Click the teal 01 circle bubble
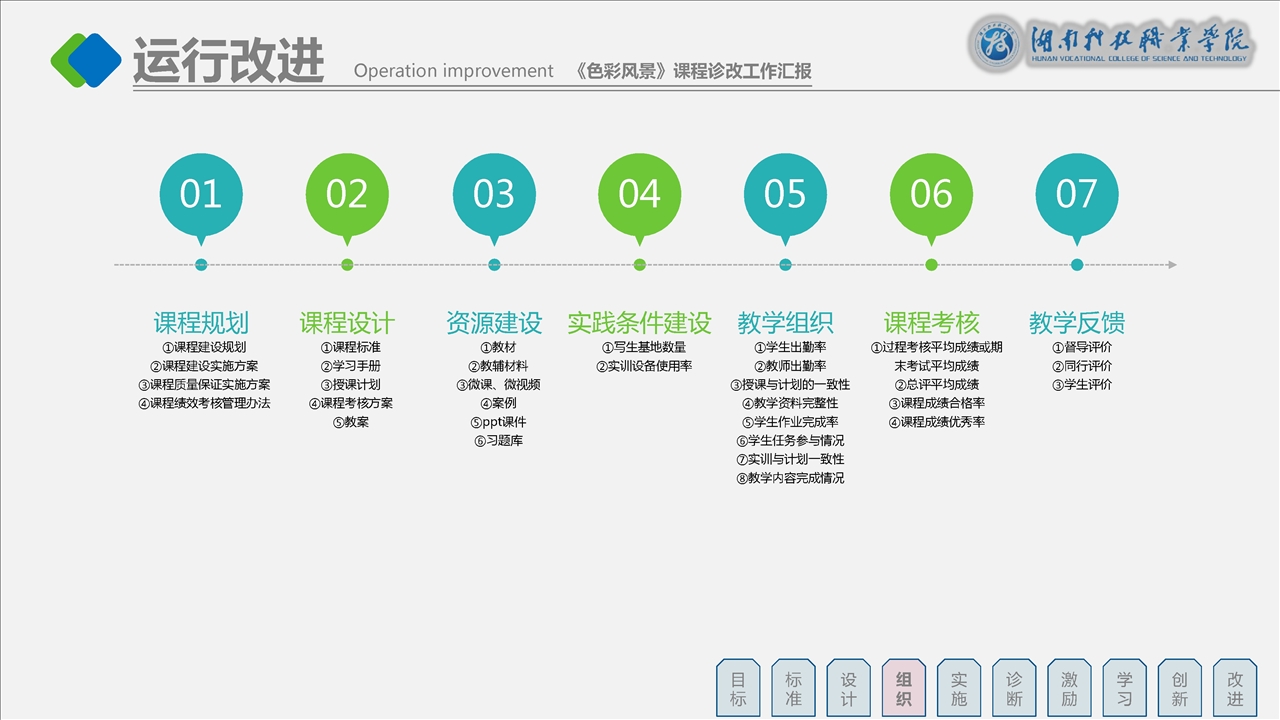 (201, 194)
